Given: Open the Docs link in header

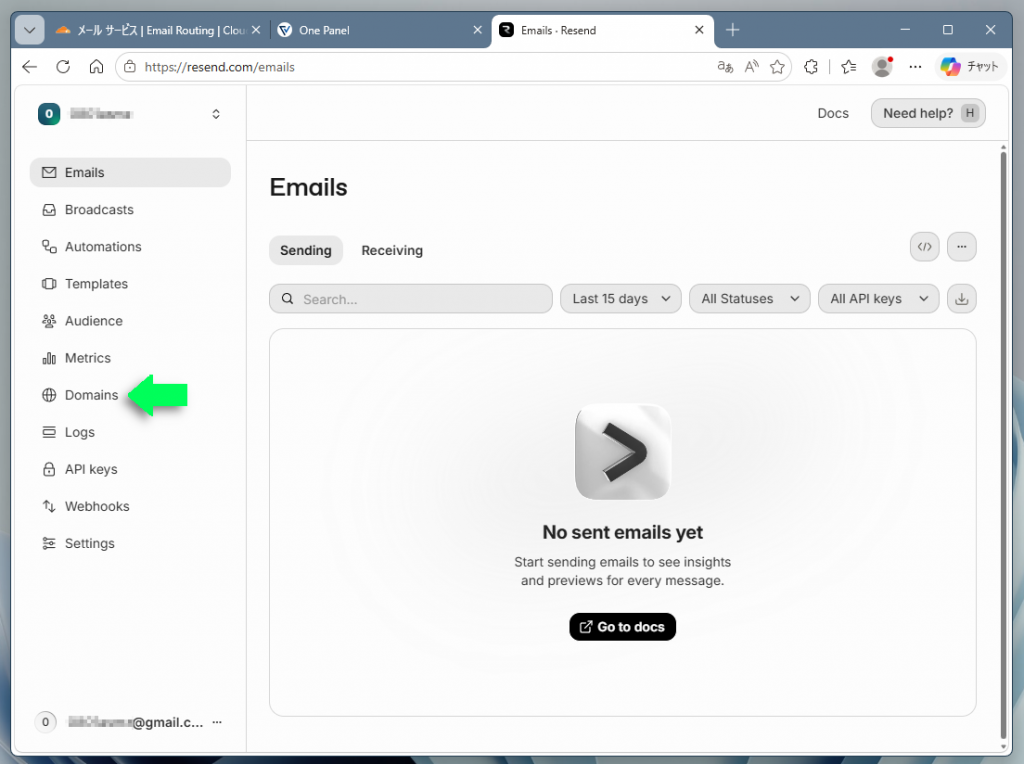Looking at the screenshot, I should pyautogui.click(x=833, y=114).
